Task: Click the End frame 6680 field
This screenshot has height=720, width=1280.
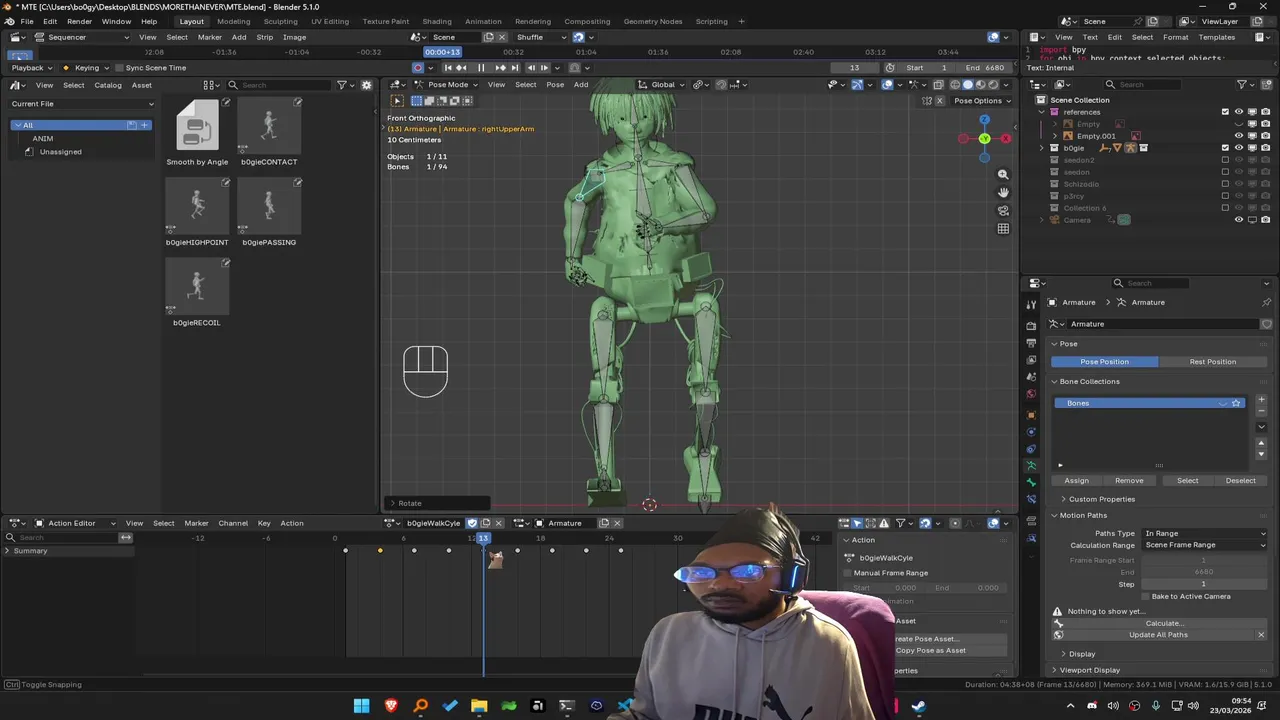Action: coord(984,68)
